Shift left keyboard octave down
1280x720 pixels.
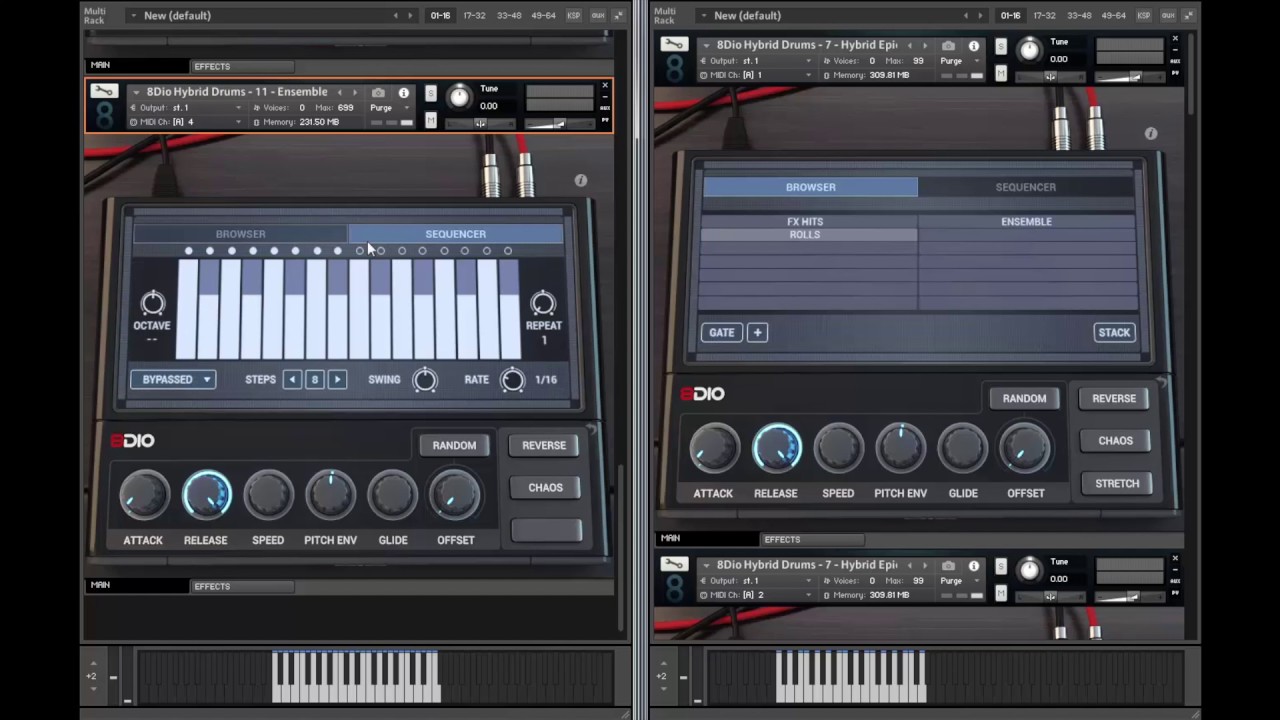(92, 689)
